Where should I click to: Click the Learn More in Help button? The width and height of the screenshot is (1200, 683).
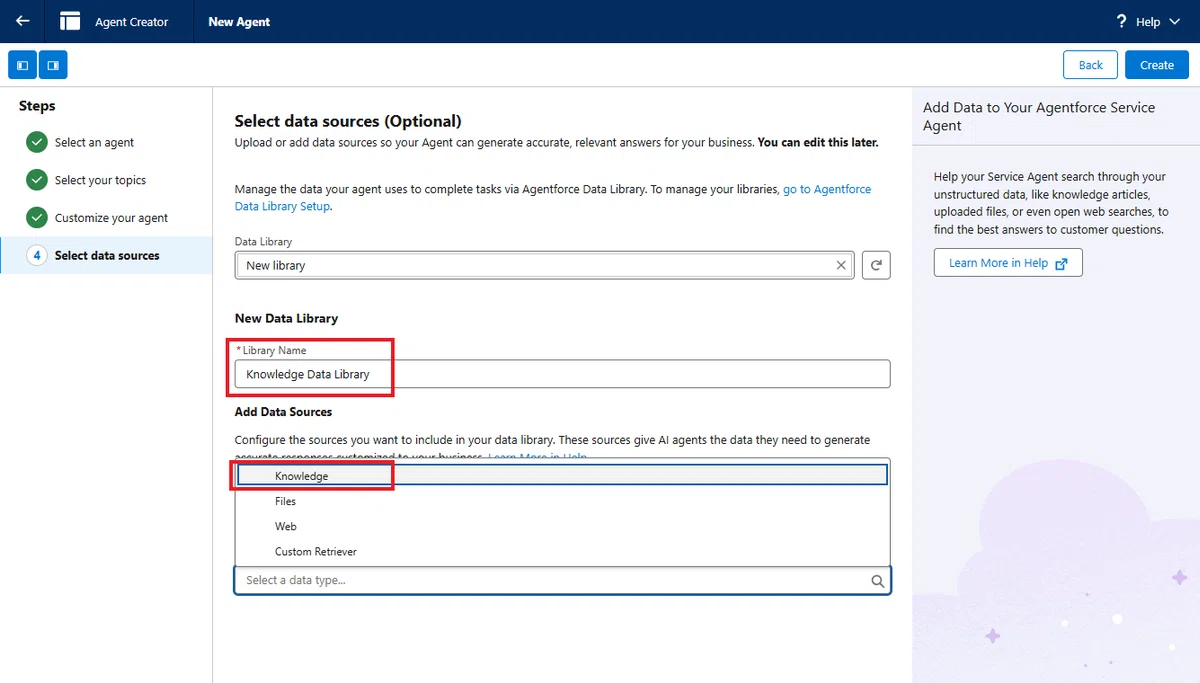click(x=1008, y=263)
